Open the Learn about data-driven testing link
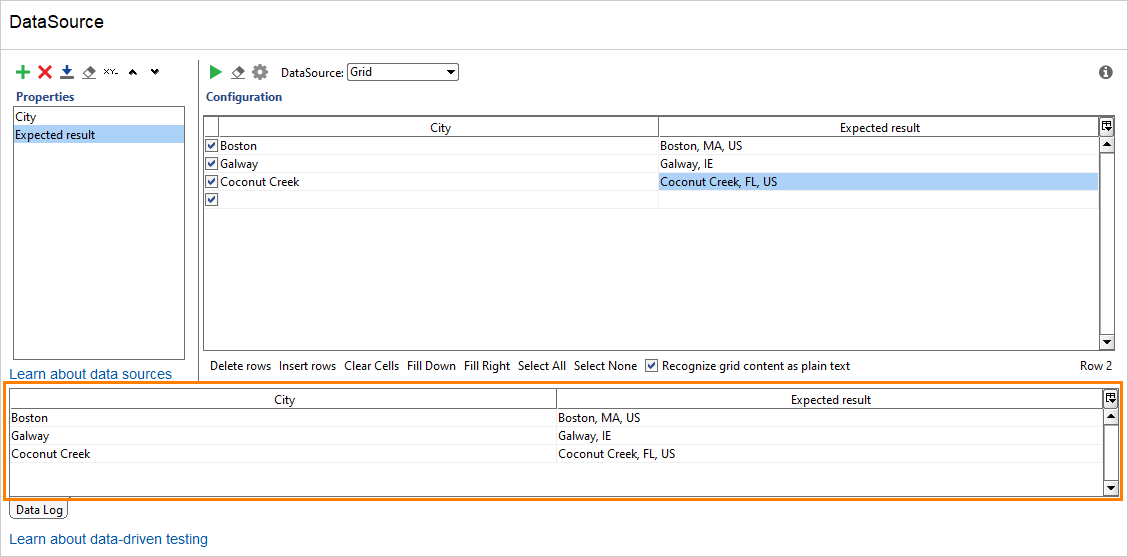 [109, 539]
